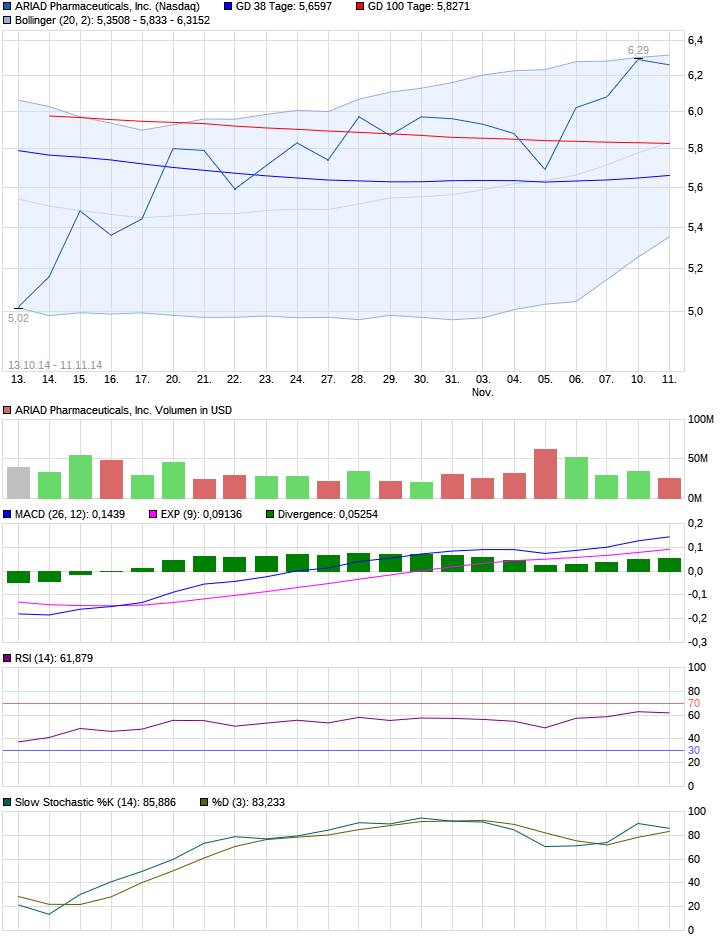Click the blue 30 RSI threshold label
Screen dimensions: 726x940
[694, 751]
